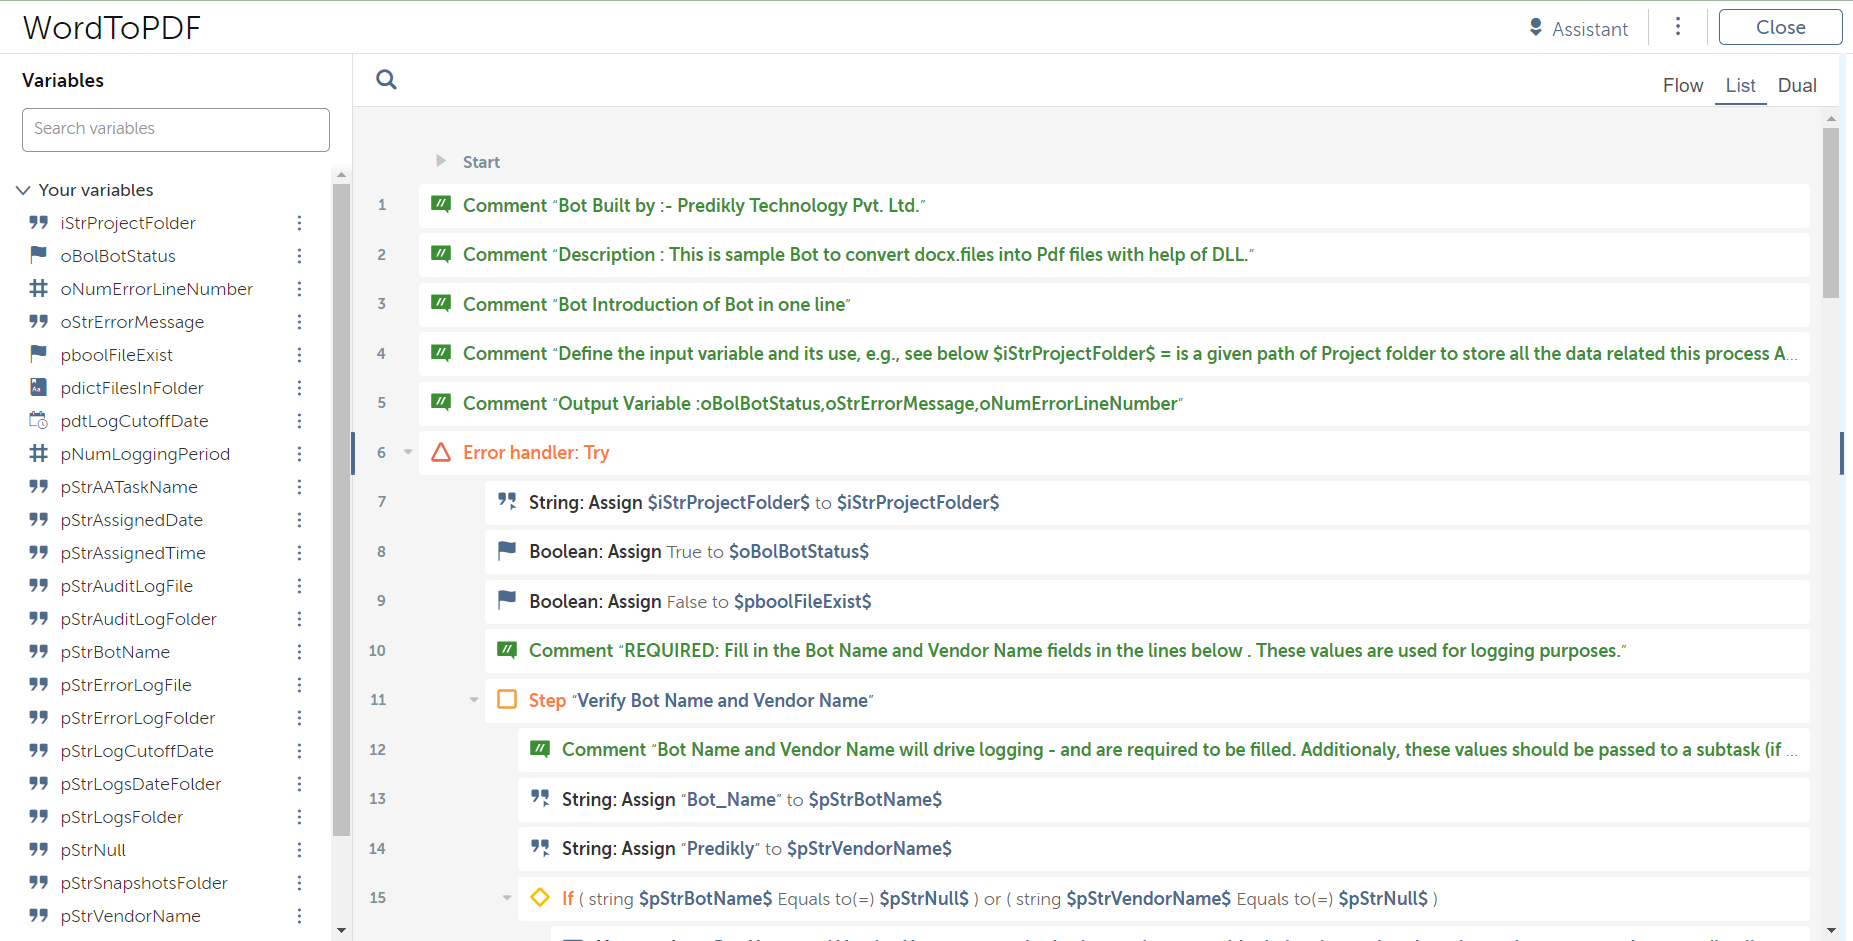Viewport: 1853px width, 941px height.
Task: Click the search magnifier icon in editor
Action: pos(386,80)
